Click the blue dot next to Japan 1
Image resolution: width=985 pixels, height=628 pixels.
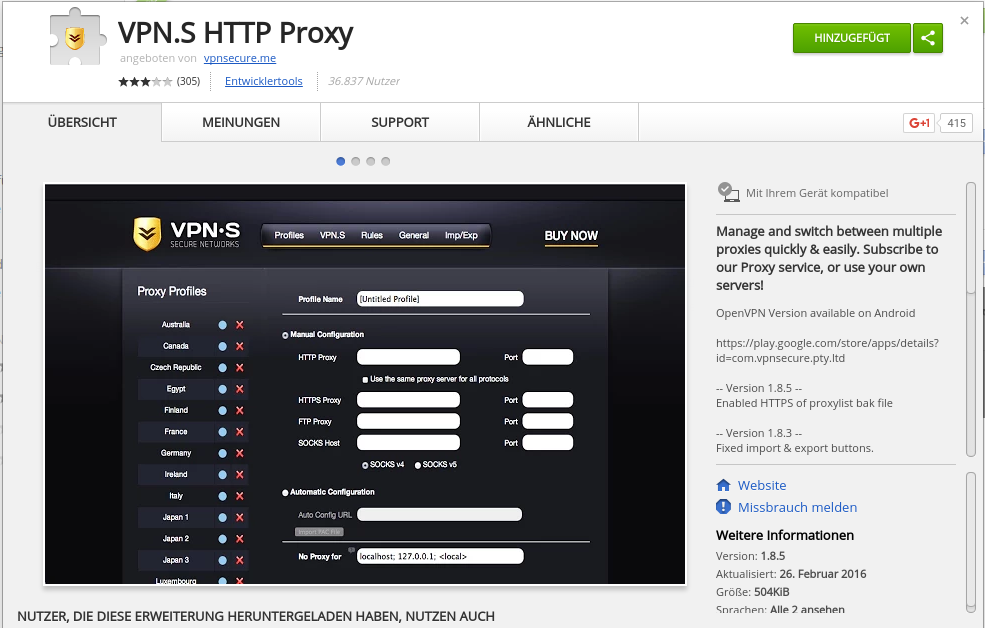[222, 517]
